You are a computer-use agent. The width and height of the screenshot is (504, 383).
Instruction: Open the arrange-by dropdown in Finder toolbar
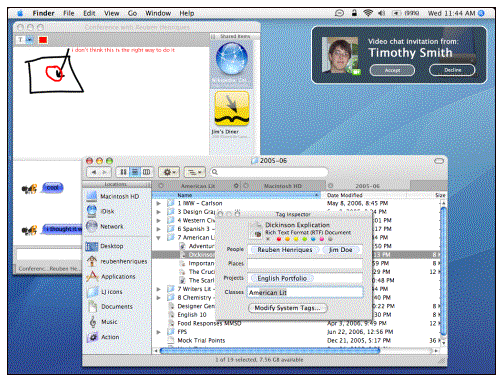click(x=194, y=172)
